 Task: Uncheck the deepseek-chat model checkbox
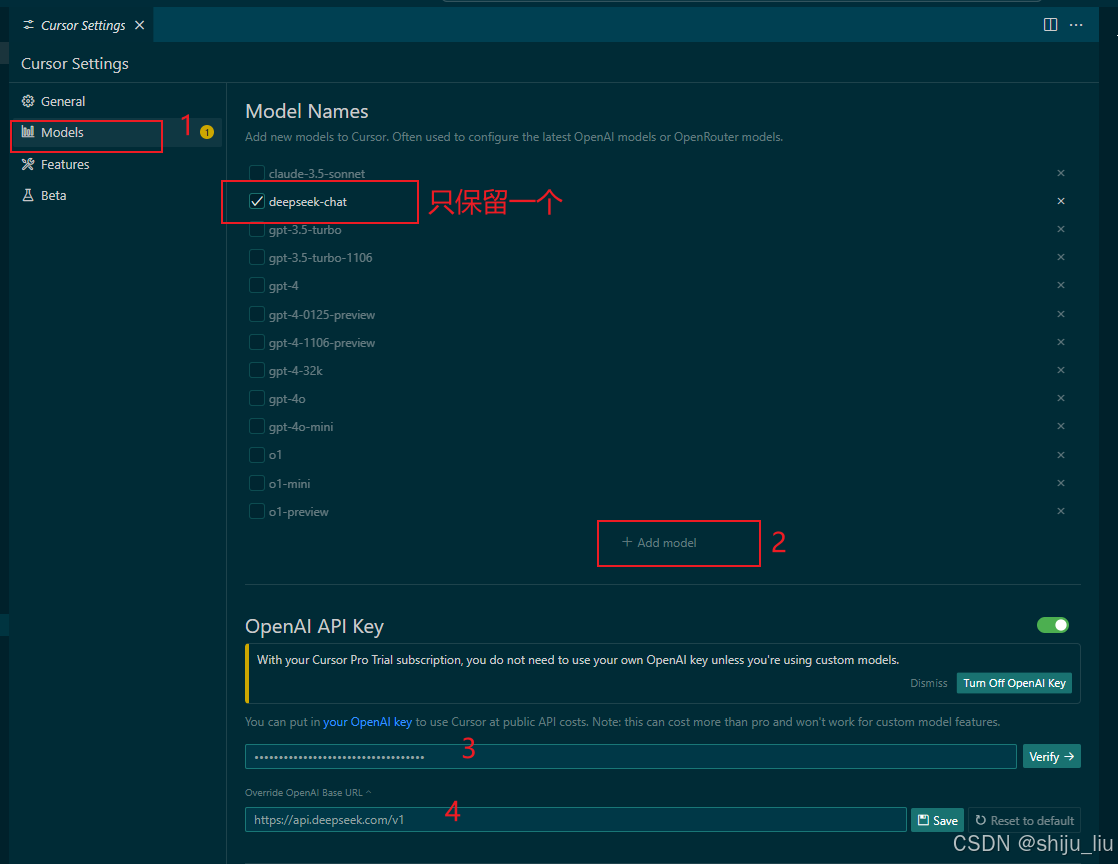[257, 202]
